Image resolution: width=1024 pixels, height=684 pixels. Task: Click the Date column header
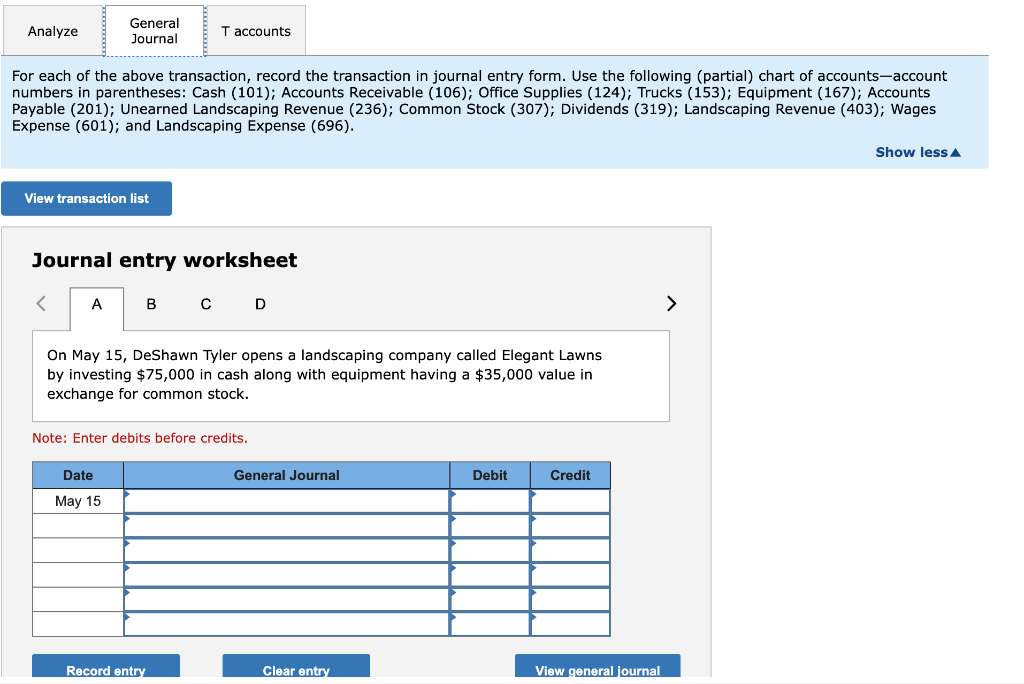[x=78, y=475]
